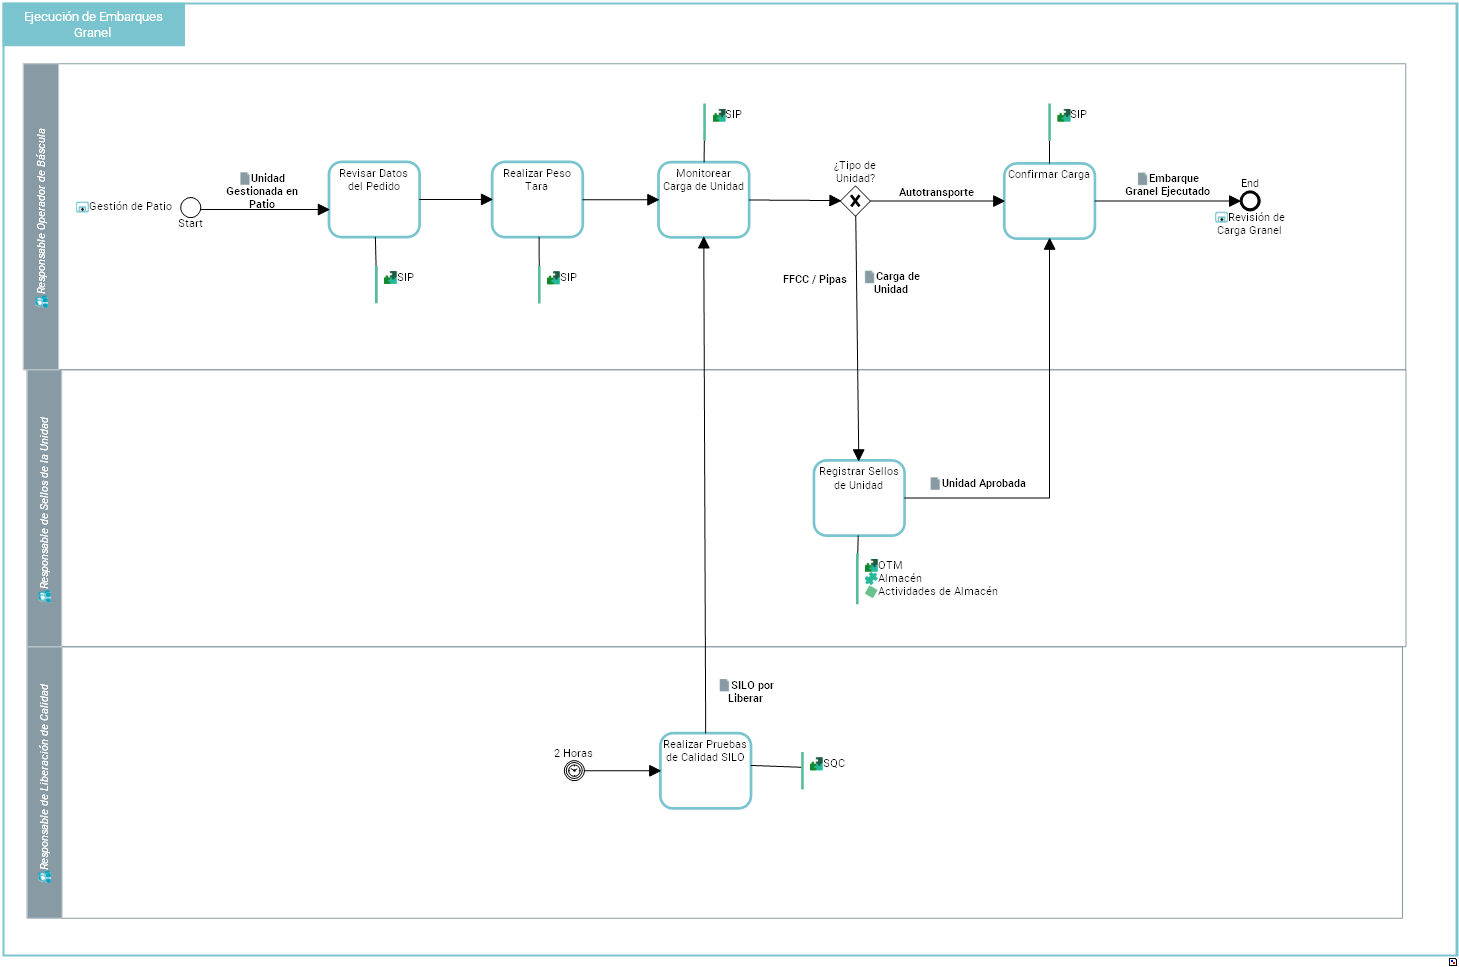
Task: Select the Responsable de Sellos de la Unidad lane header
Action: [x=44, y=508]
